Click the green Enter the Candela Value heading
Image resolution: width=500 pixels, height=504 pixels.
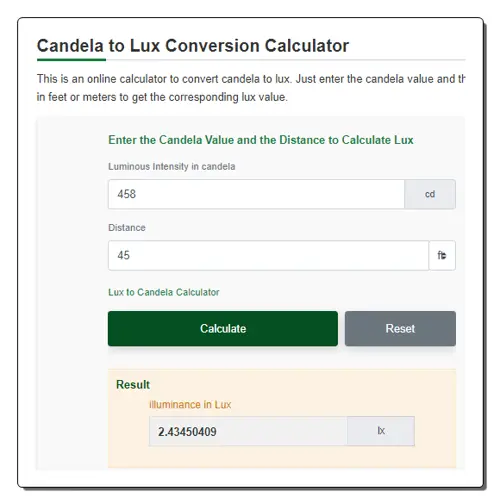(x=261, y=140)
